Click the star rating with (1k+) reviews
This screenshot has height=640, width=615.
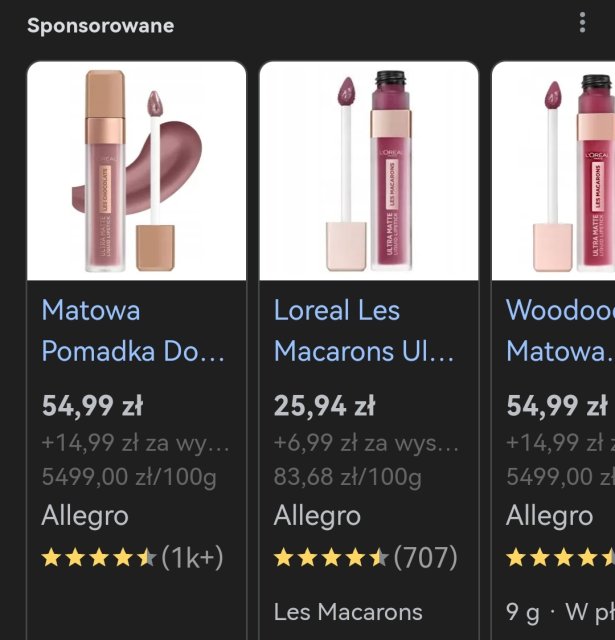coord(132,557)
